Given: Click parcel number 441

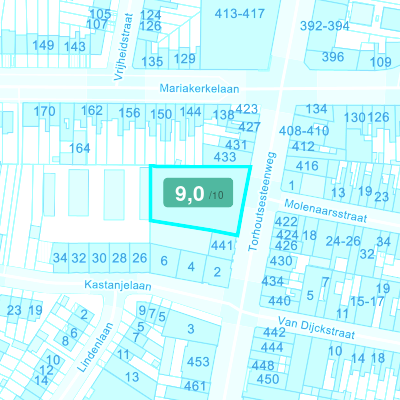Looking at the screenshot, I should 222,246.
